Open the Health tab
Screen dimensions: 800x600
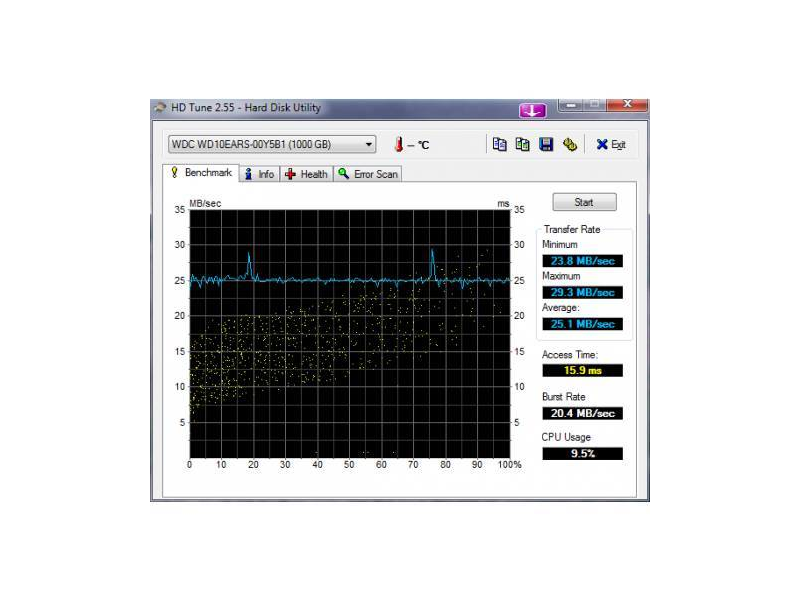(306, 174)
